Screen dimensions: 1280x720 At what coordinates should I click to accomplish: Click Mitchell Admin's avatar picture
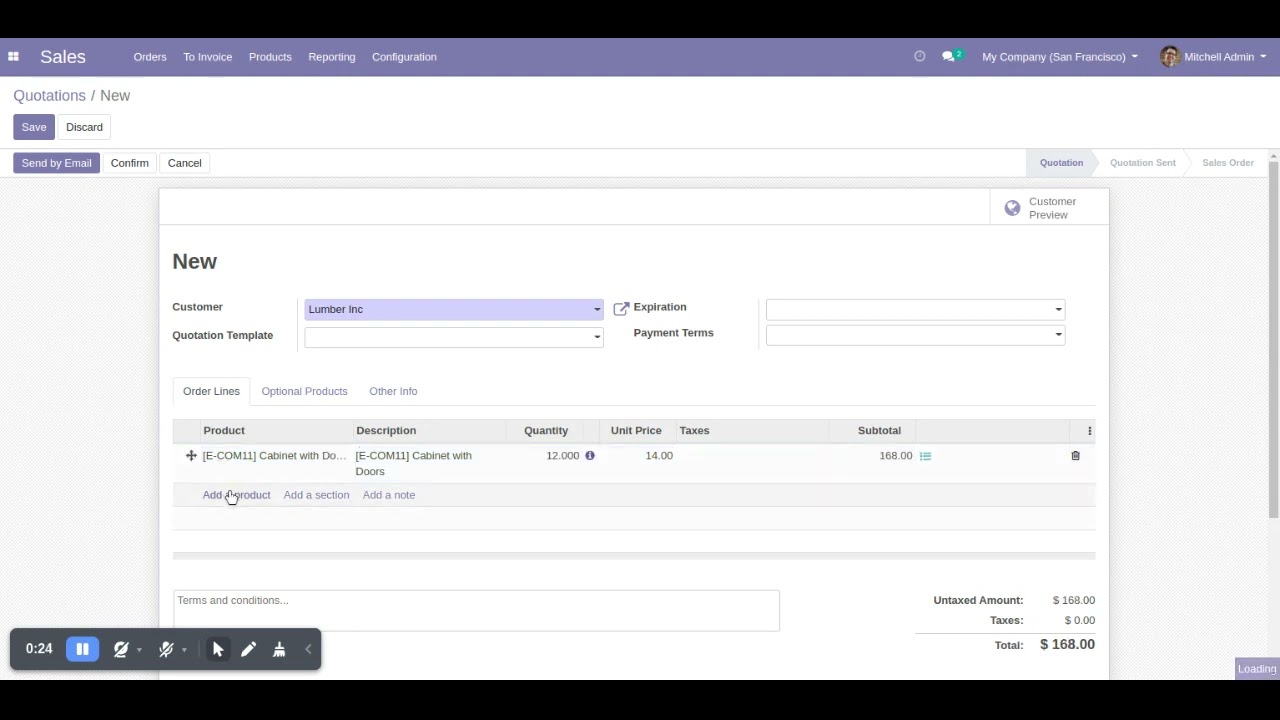click(1170, 57)
